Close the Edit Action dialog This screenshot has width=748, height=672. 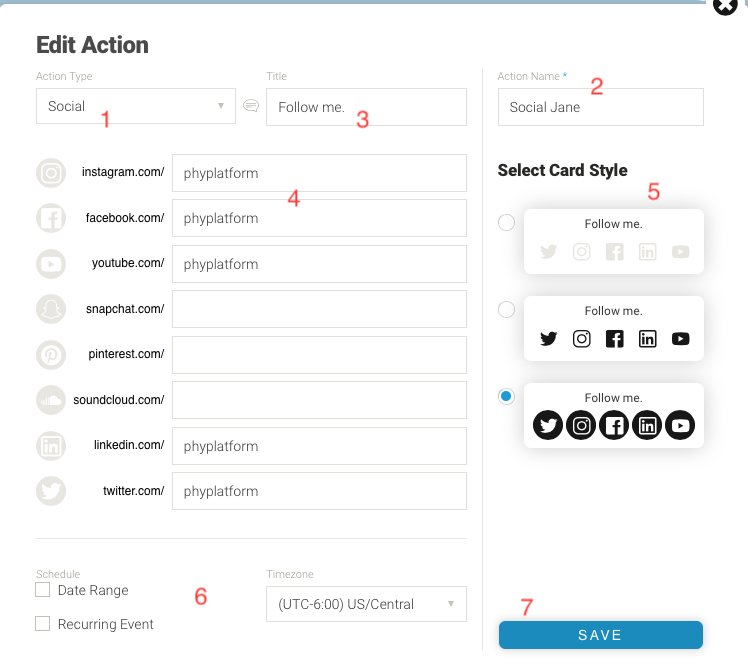pos(725,6)
